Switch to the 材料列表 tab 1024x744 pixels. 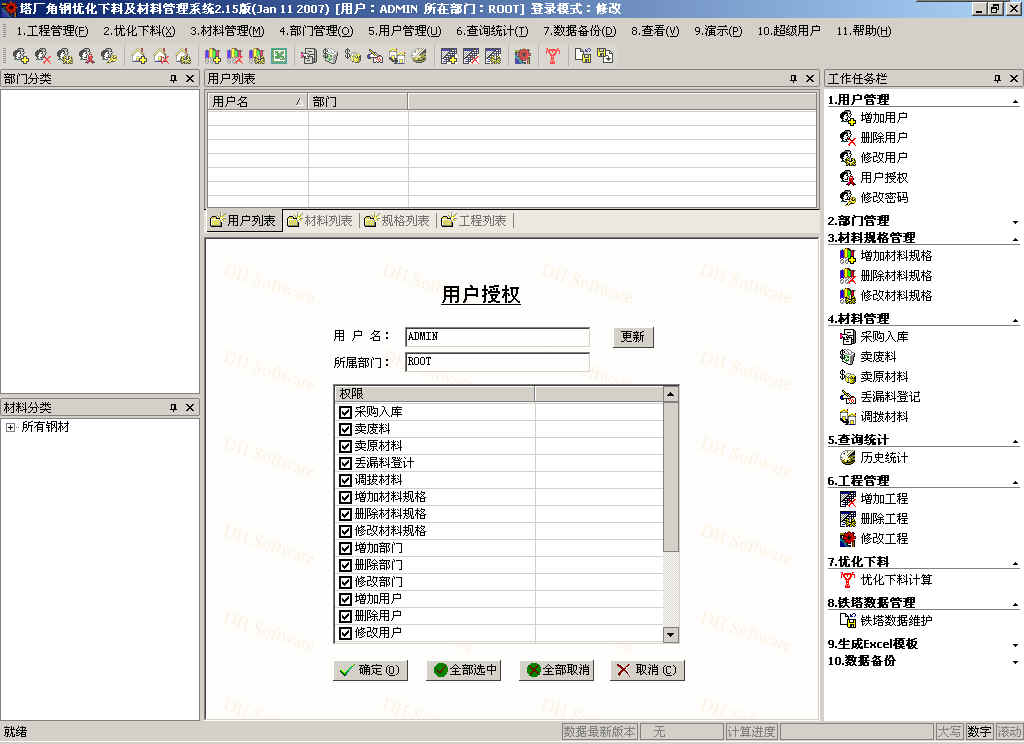click(320, 221)
